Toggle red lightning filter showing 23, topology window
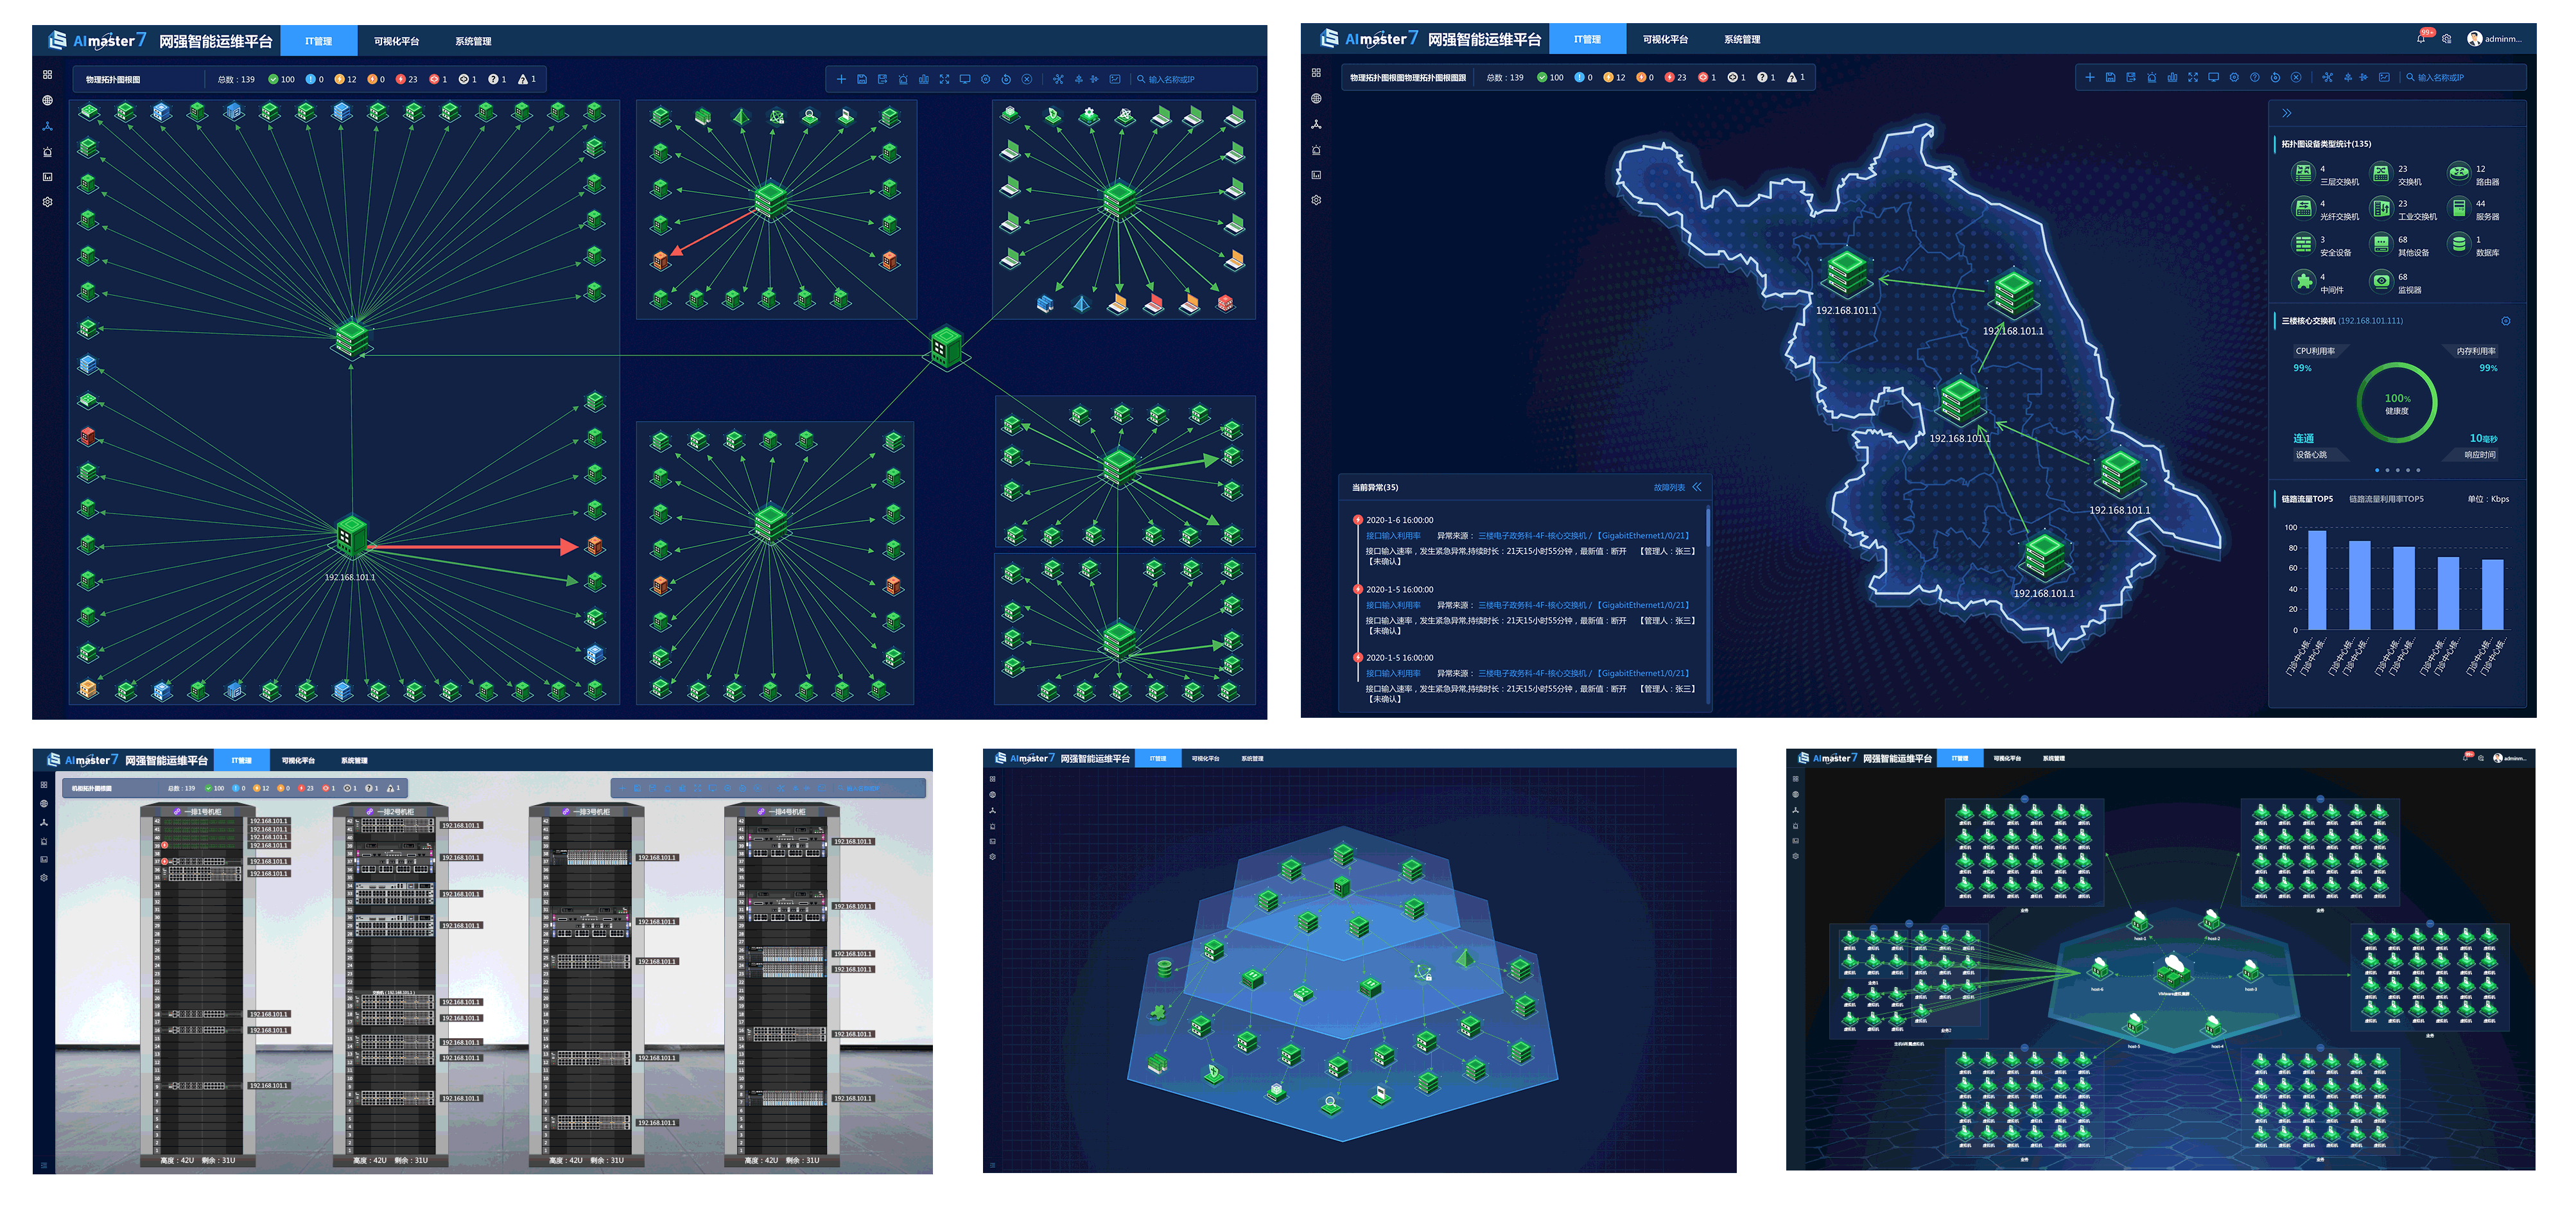Screen dimensions: 2576x1218 (407, 79)
